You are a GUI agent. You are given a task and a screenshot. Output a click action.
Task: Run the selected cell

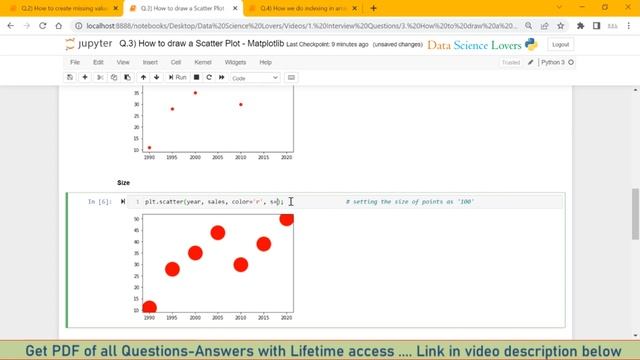178,77
